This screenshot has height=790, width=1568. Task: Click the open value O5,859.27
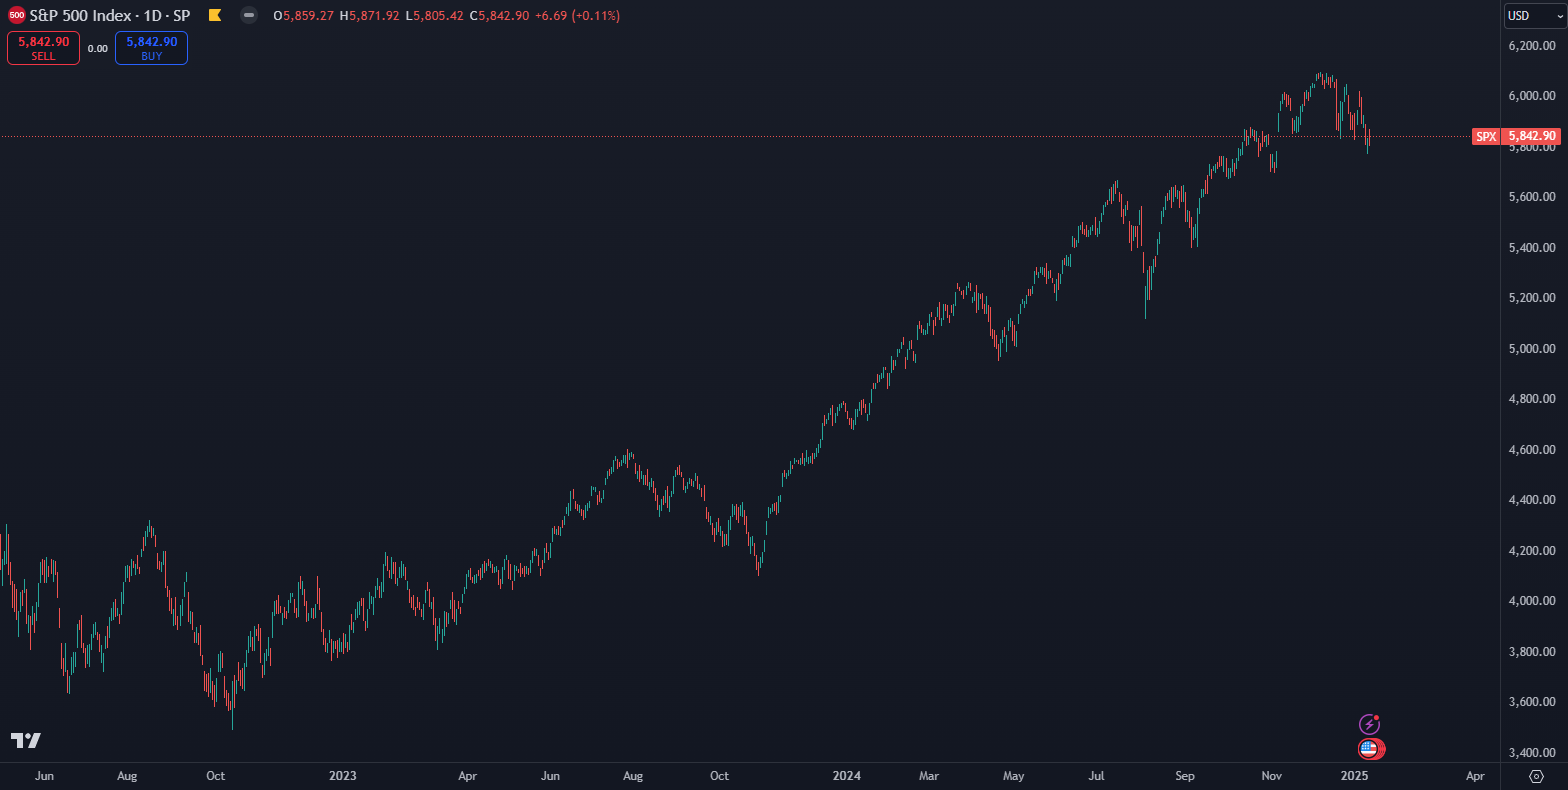pos(304,16)
